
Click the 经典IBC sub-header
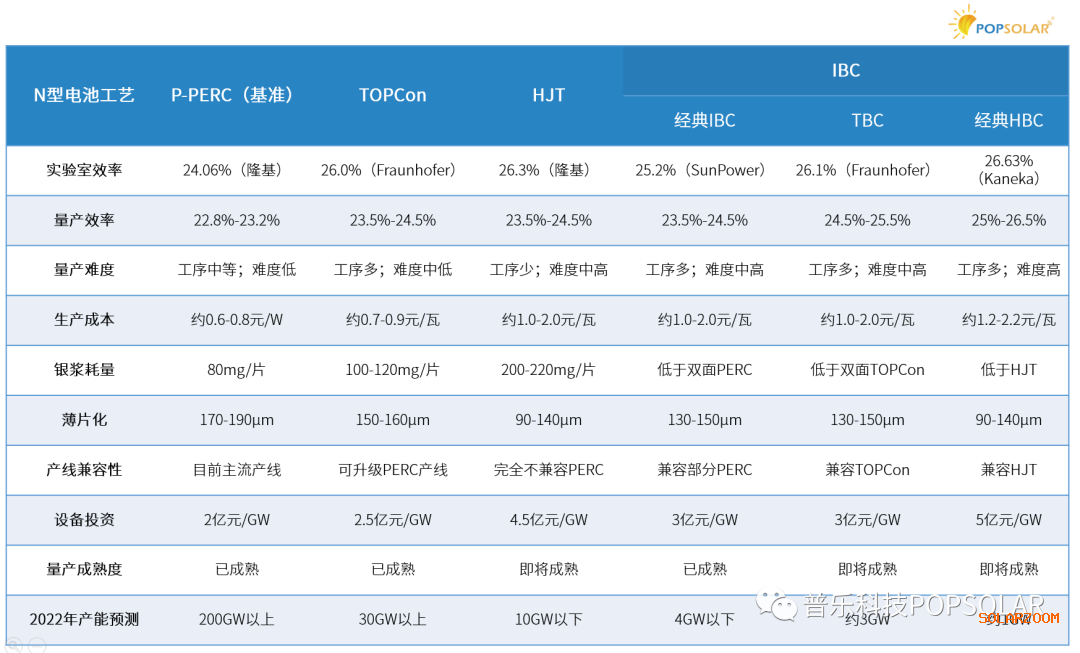click(704, 120)
